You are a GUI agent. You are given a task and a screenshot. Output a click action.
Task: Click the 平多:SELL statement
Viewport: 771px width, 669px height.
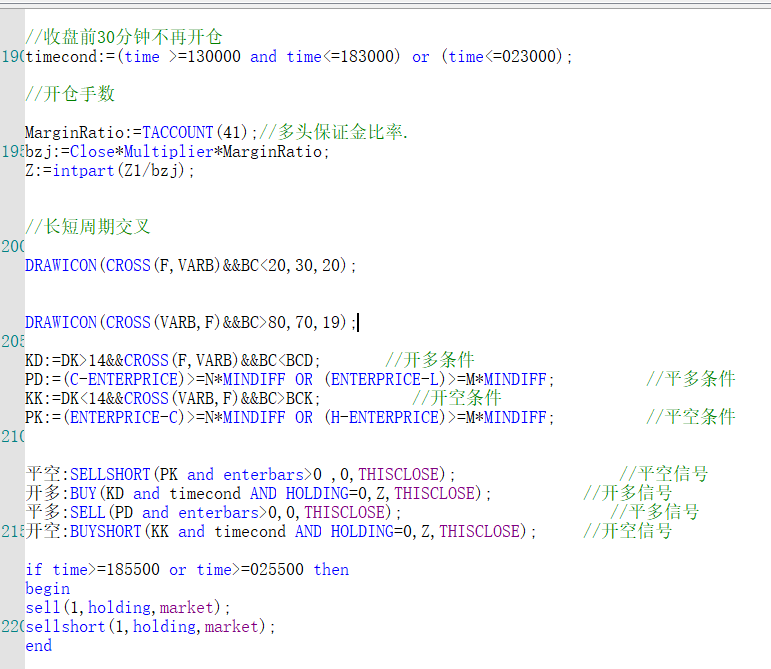(x=213, y=512)
